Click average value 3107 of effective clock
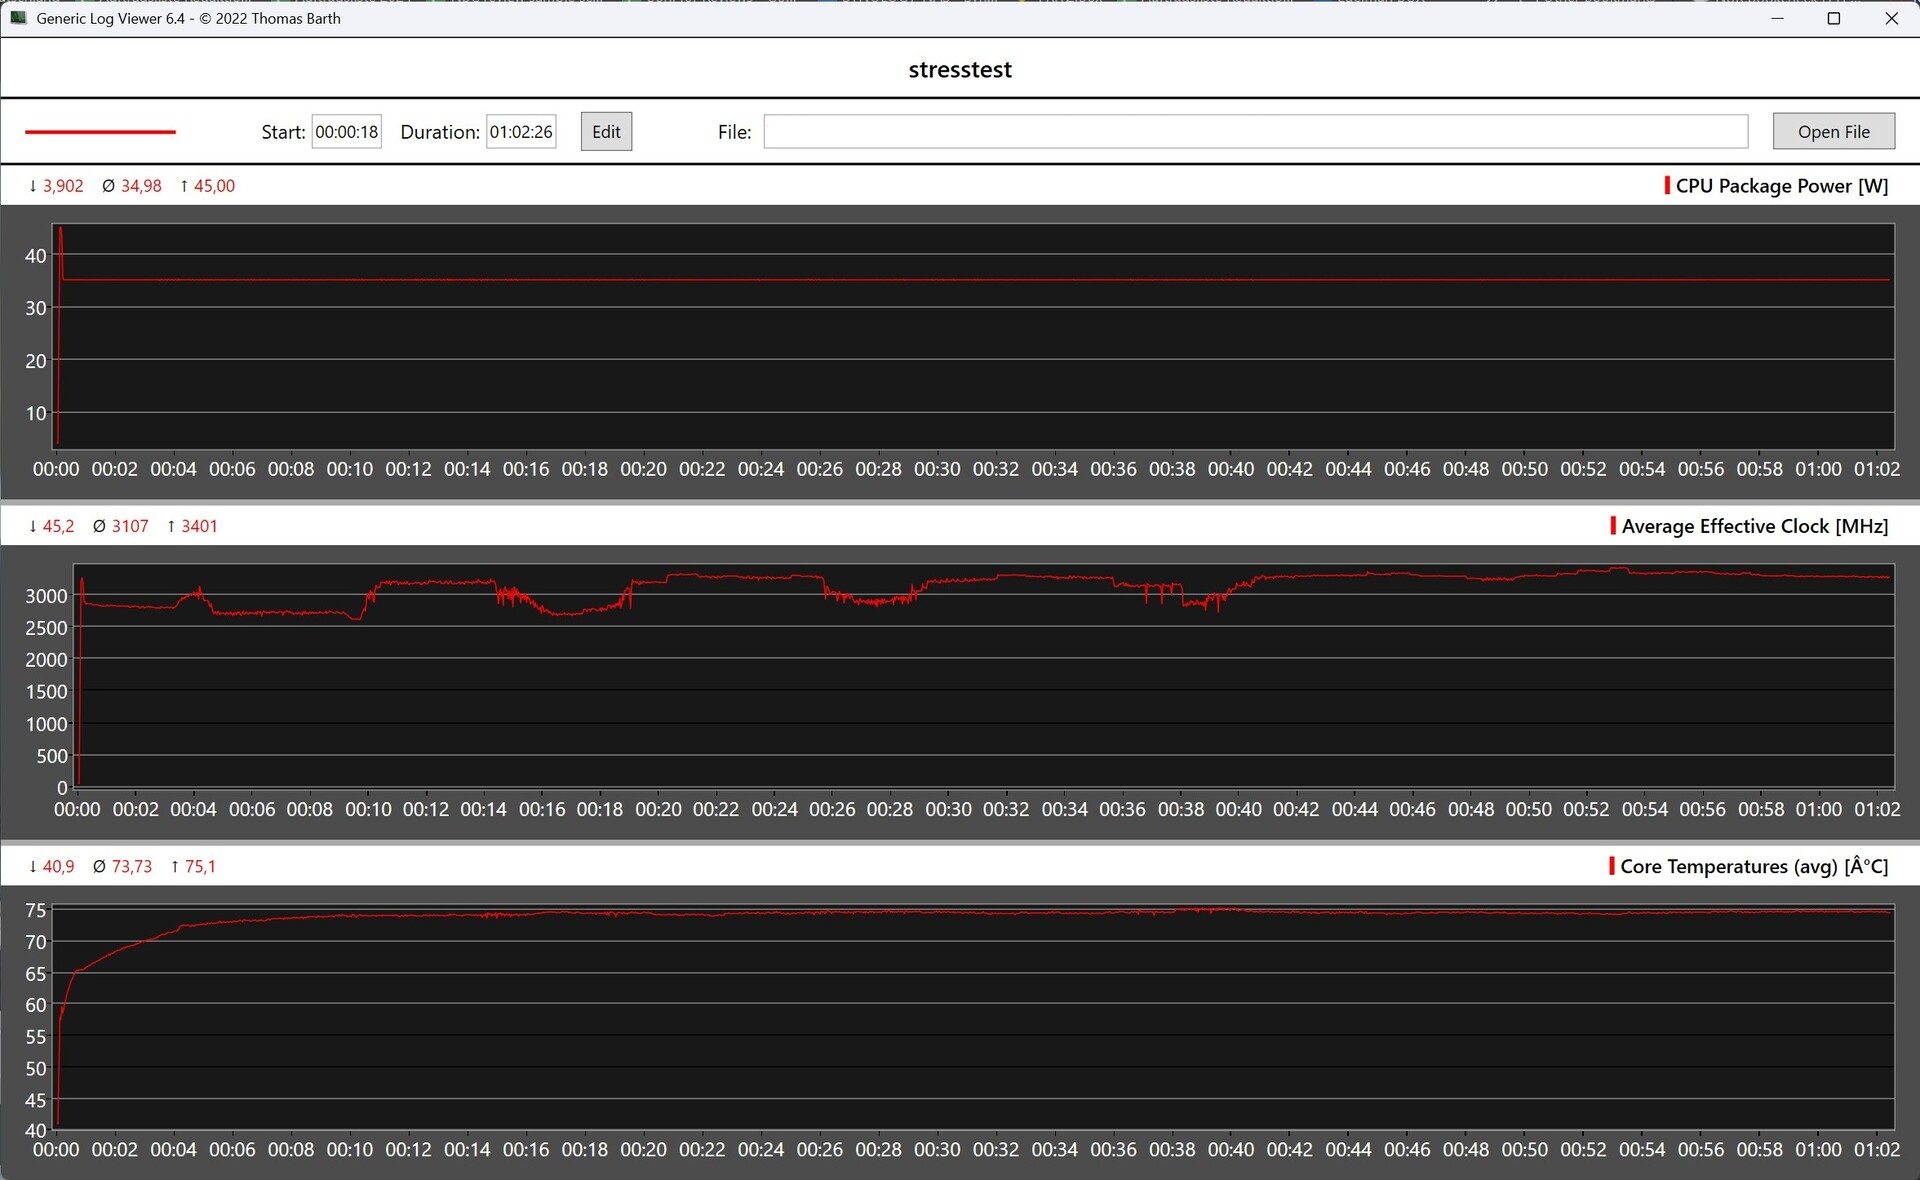This screenshot has width=1920, height=1180. [x=130, y=526]
